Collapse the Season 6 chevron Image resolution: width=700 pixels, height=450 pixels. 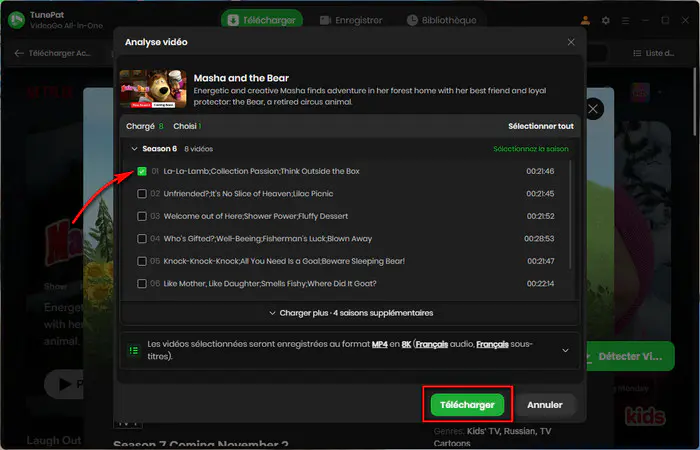(134, 149)
